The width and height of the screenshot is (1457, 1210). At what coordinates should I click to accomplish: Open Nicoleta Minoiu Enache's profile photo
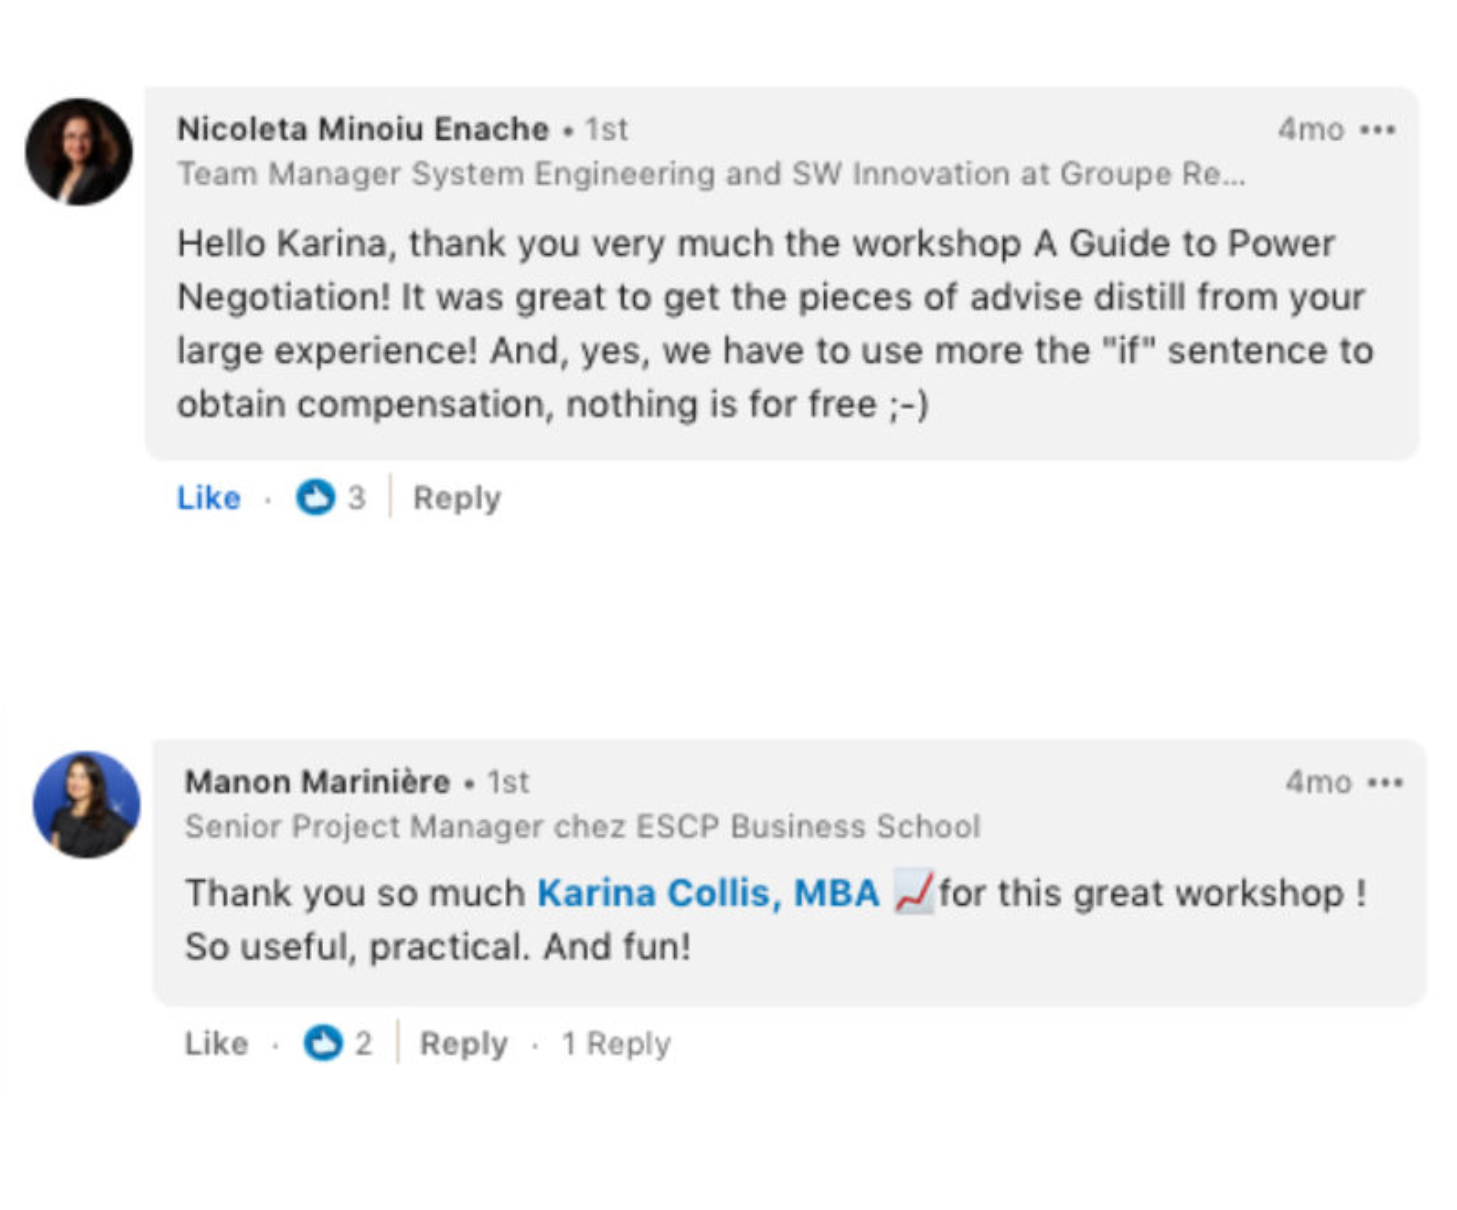[x=79, y=152]
